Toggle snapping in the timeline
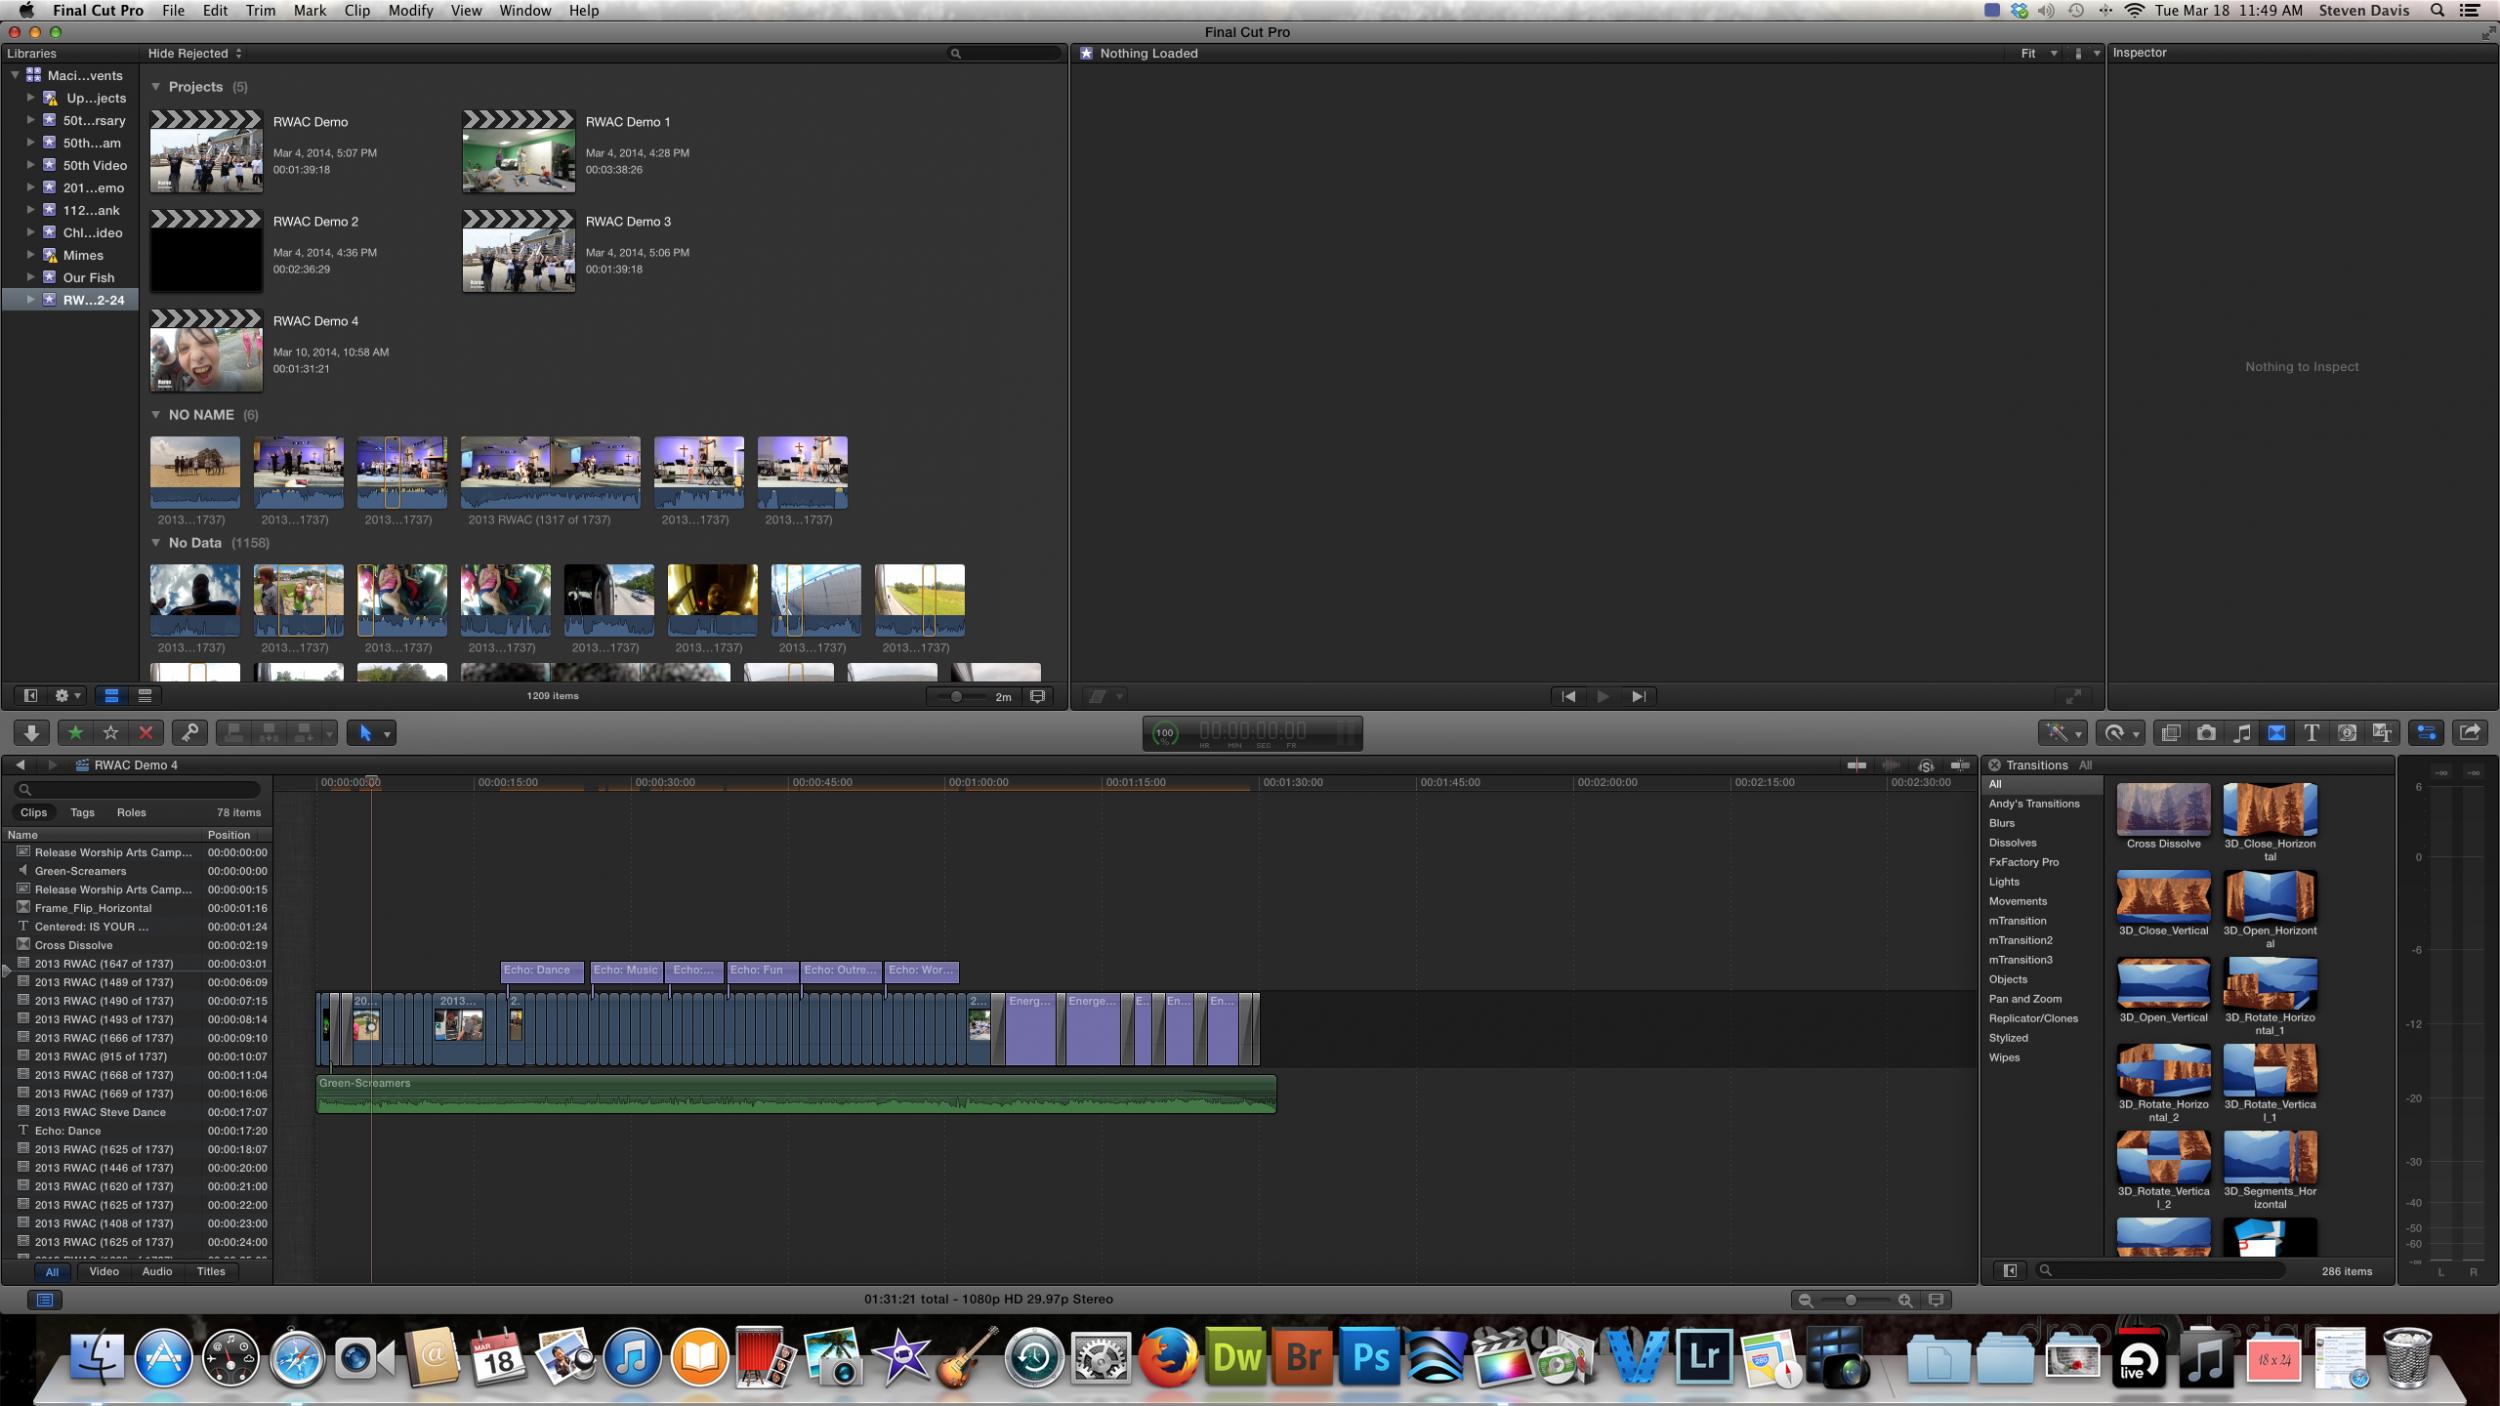Image resolution: width=2500 pixels, height=1406 pixels. coord(1959,765)
